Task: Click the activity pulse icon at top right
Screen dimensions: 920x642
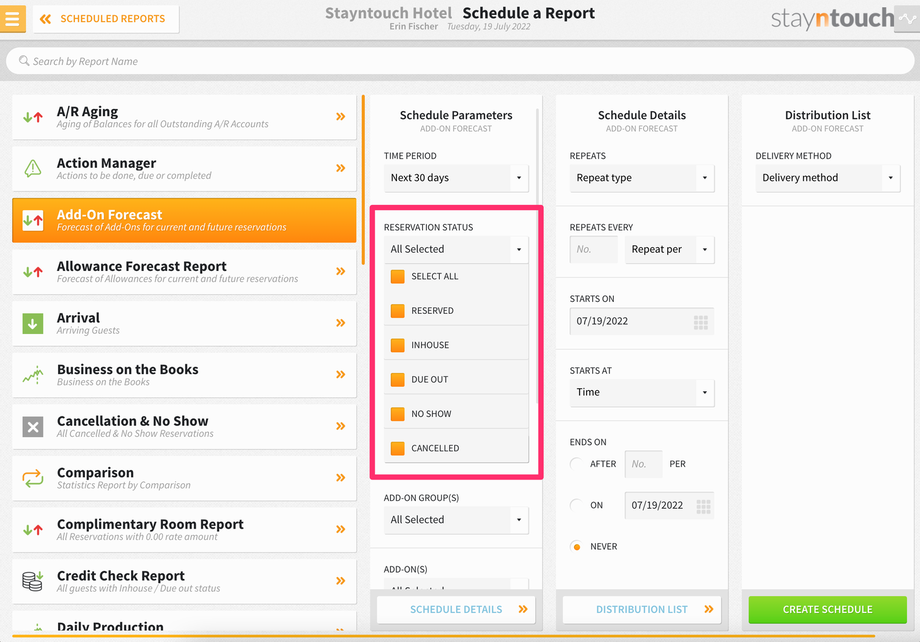Action: point(907,19)
